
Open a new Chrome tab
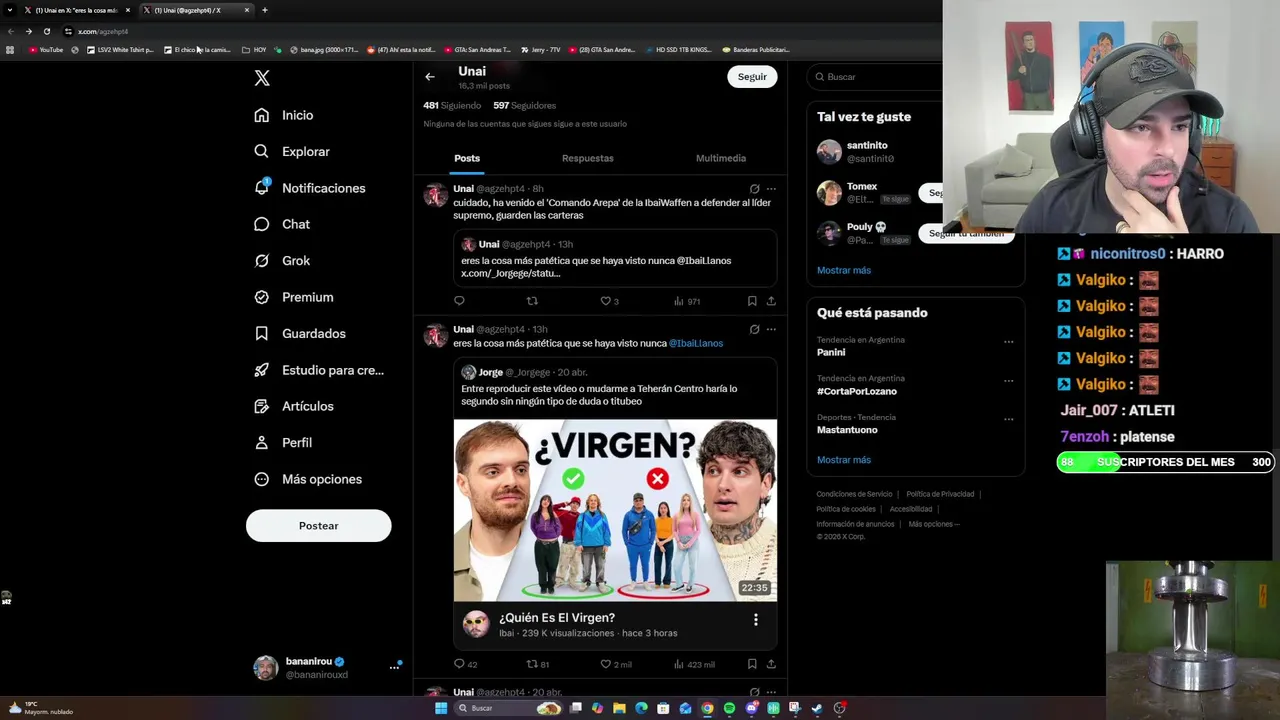point(265,10)
